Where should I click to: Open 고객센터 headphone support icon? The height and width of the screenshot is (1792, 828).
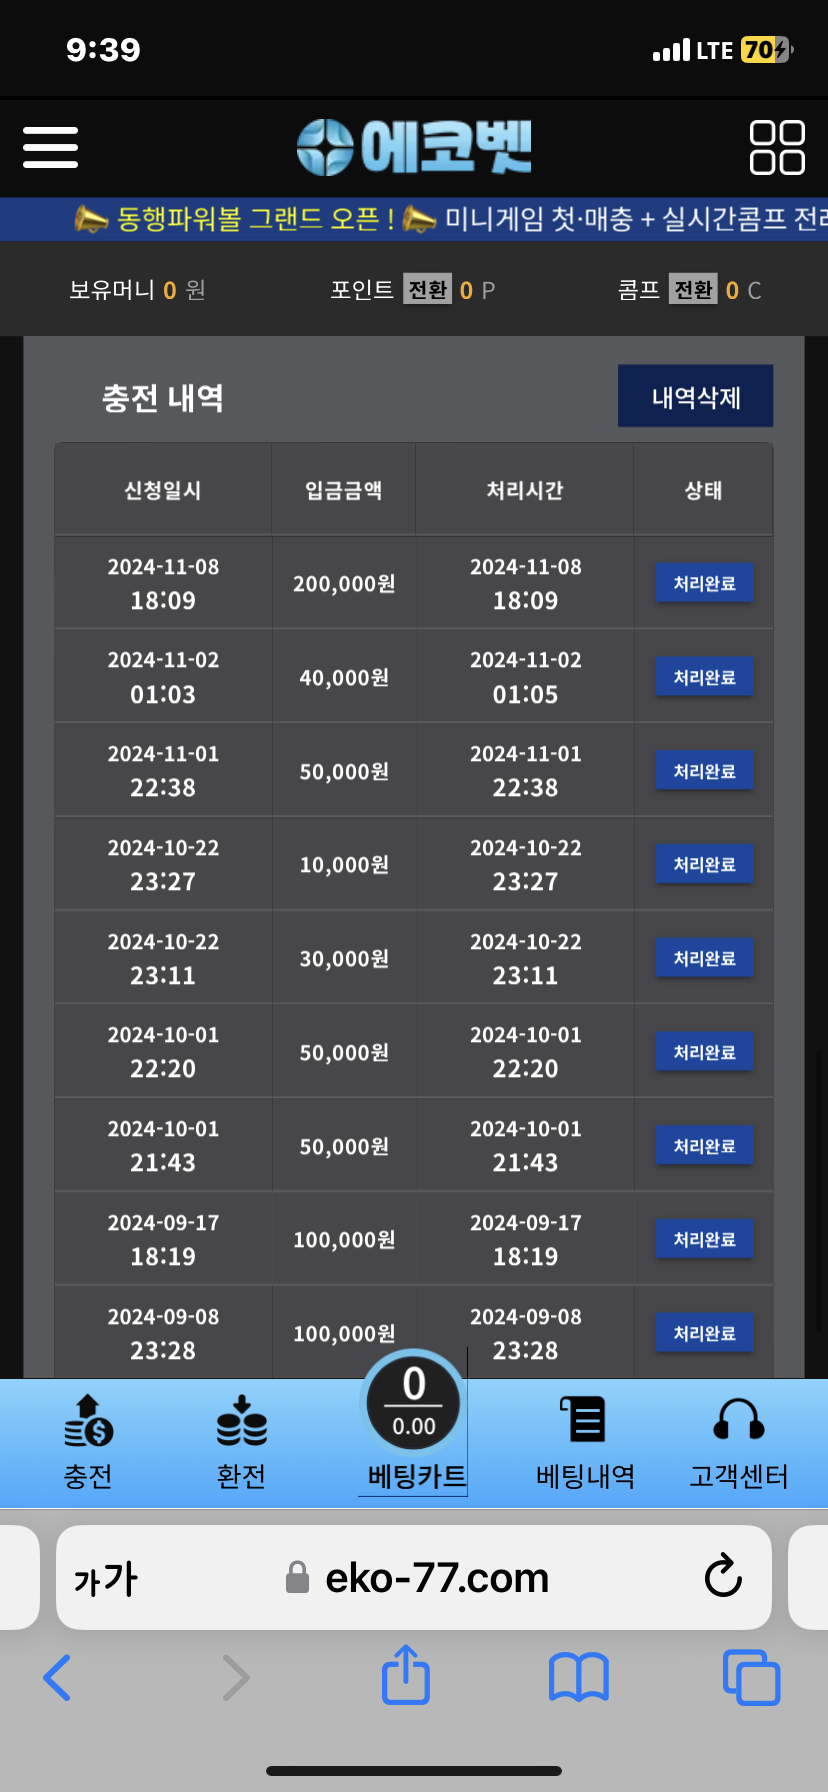point(739,1442)
